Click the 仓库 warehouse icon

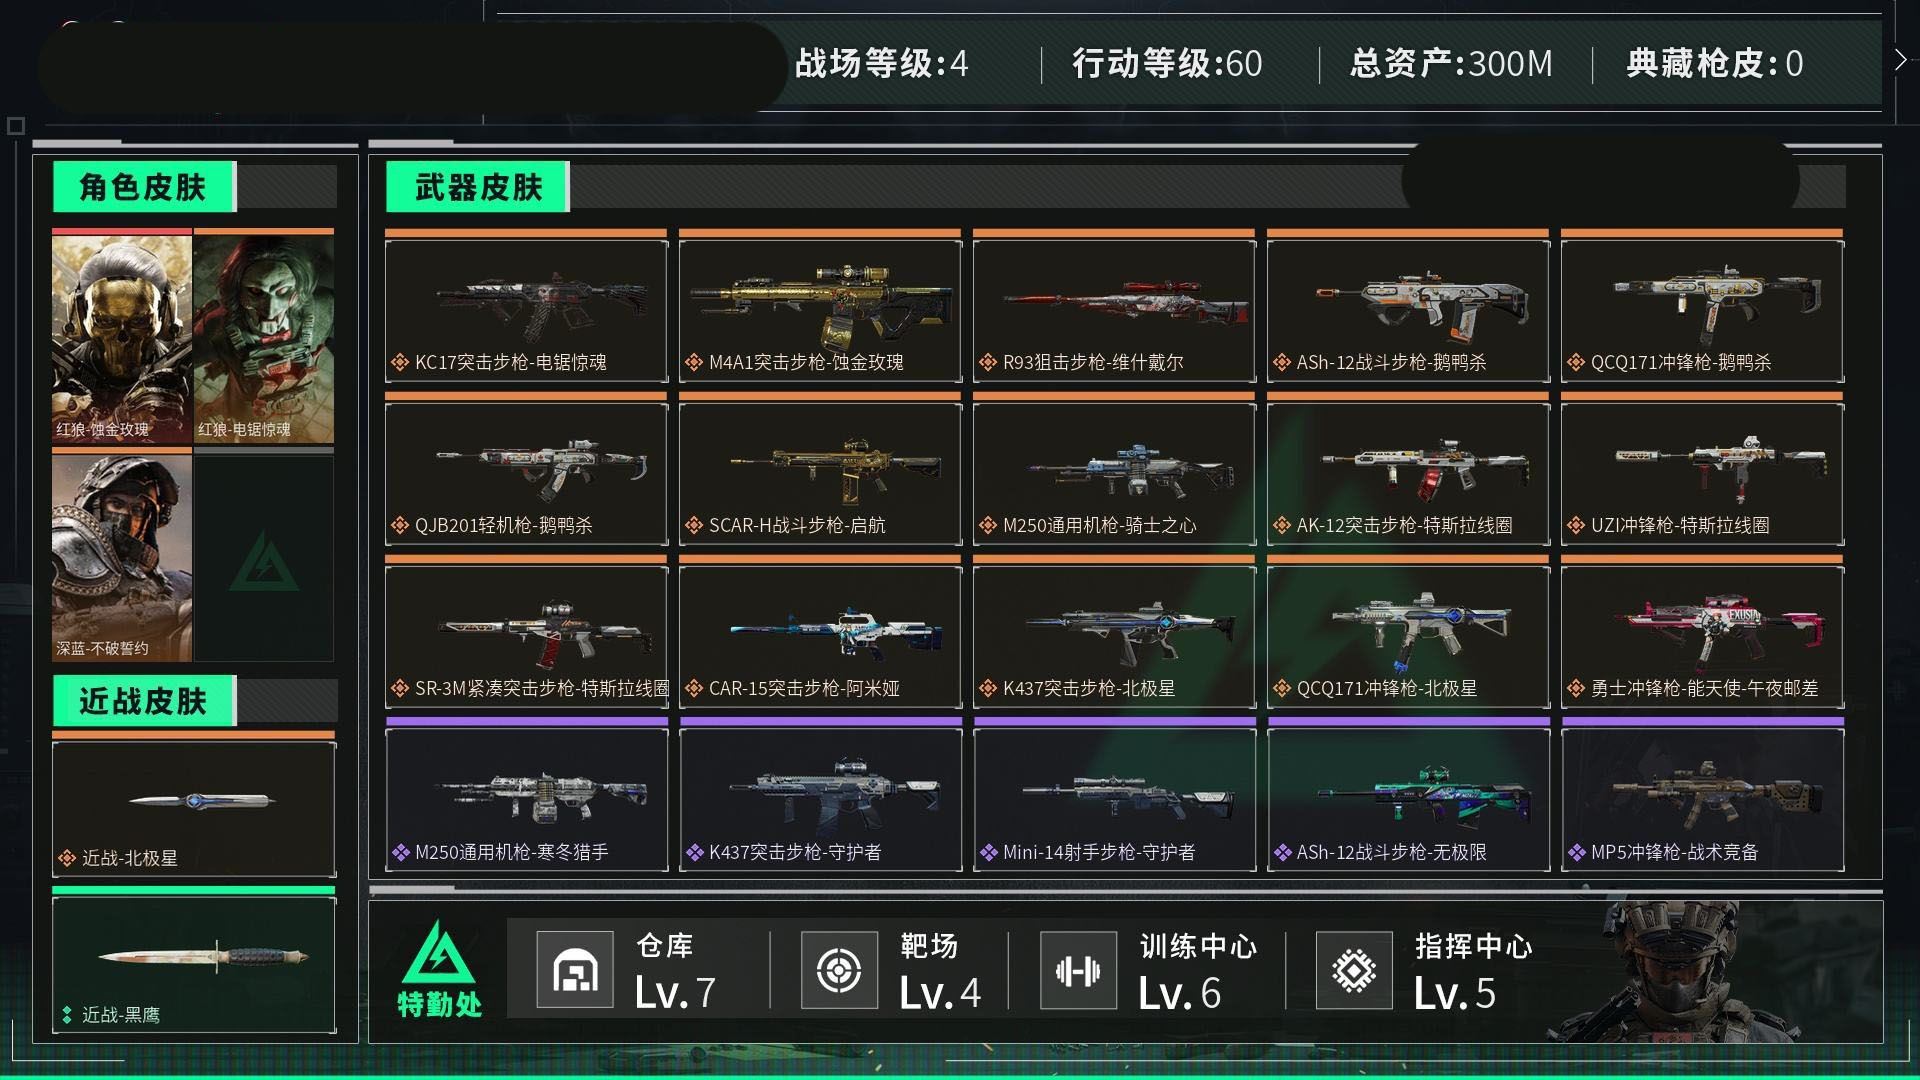pos(575,969)
